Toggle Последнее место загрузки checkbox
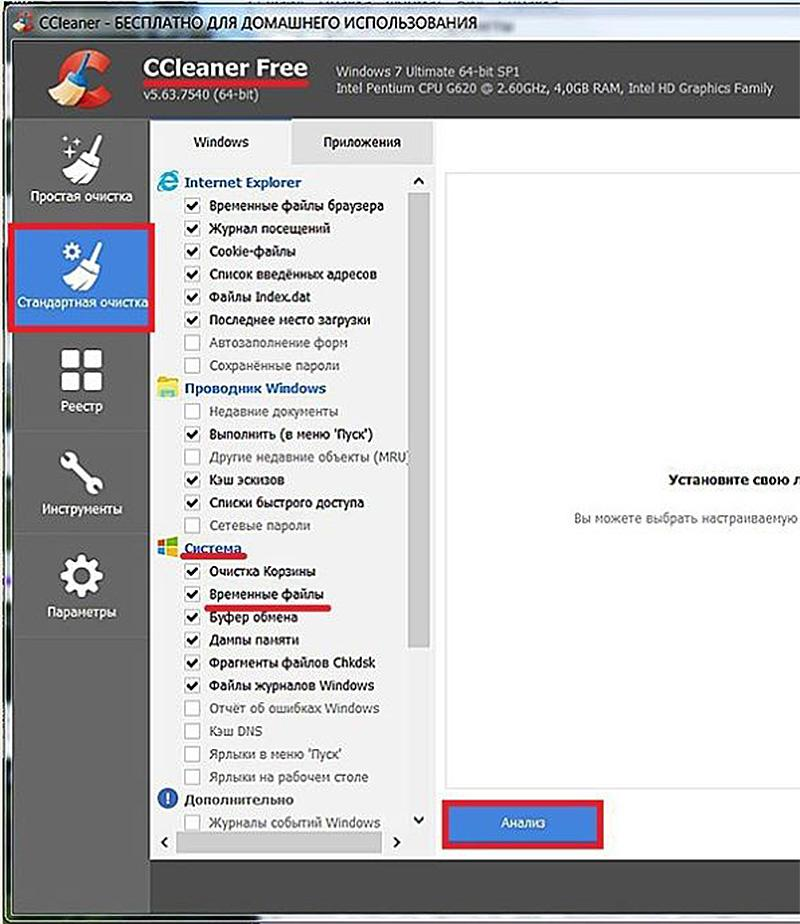The width and height of the screenshot is (800, 924). [192, 320]
